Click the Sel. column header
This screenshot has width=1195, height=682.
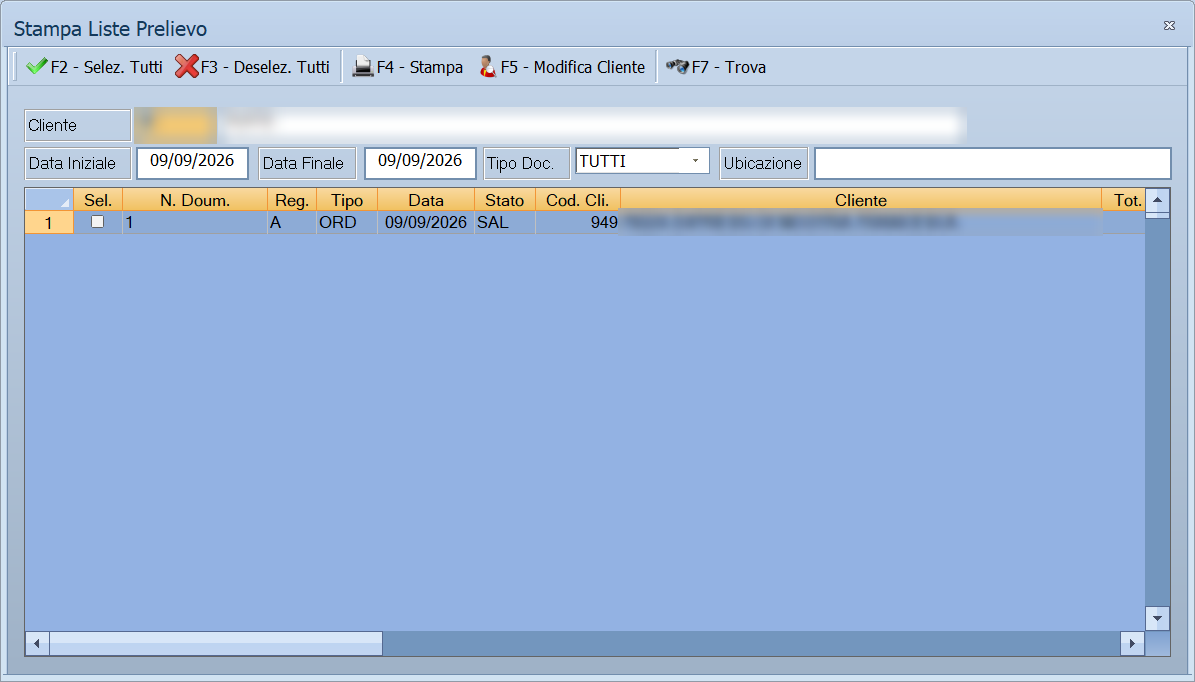click(98, 200)
